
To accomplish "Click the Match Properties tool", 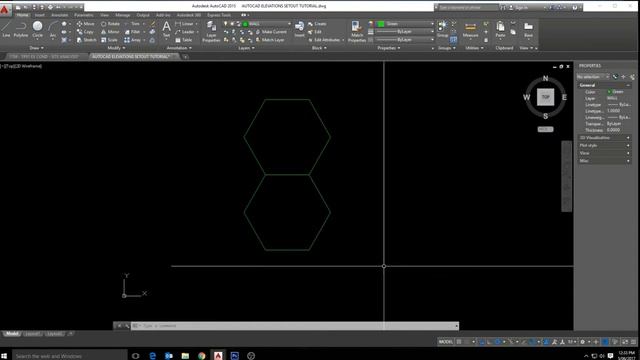I will tap(357, 31).
